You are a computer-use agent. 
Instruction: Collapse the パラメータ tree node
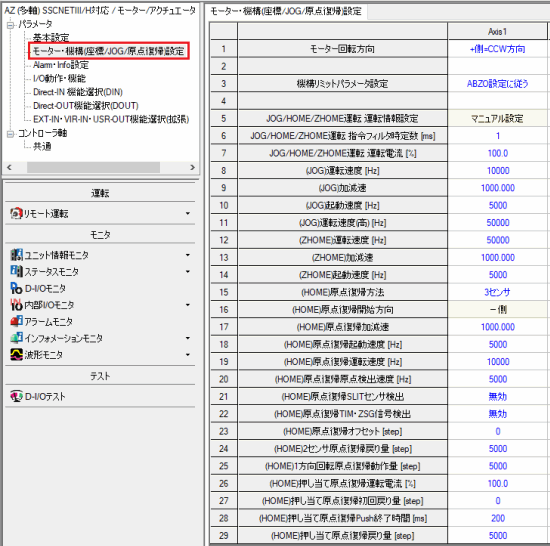[x=11, y=25]
